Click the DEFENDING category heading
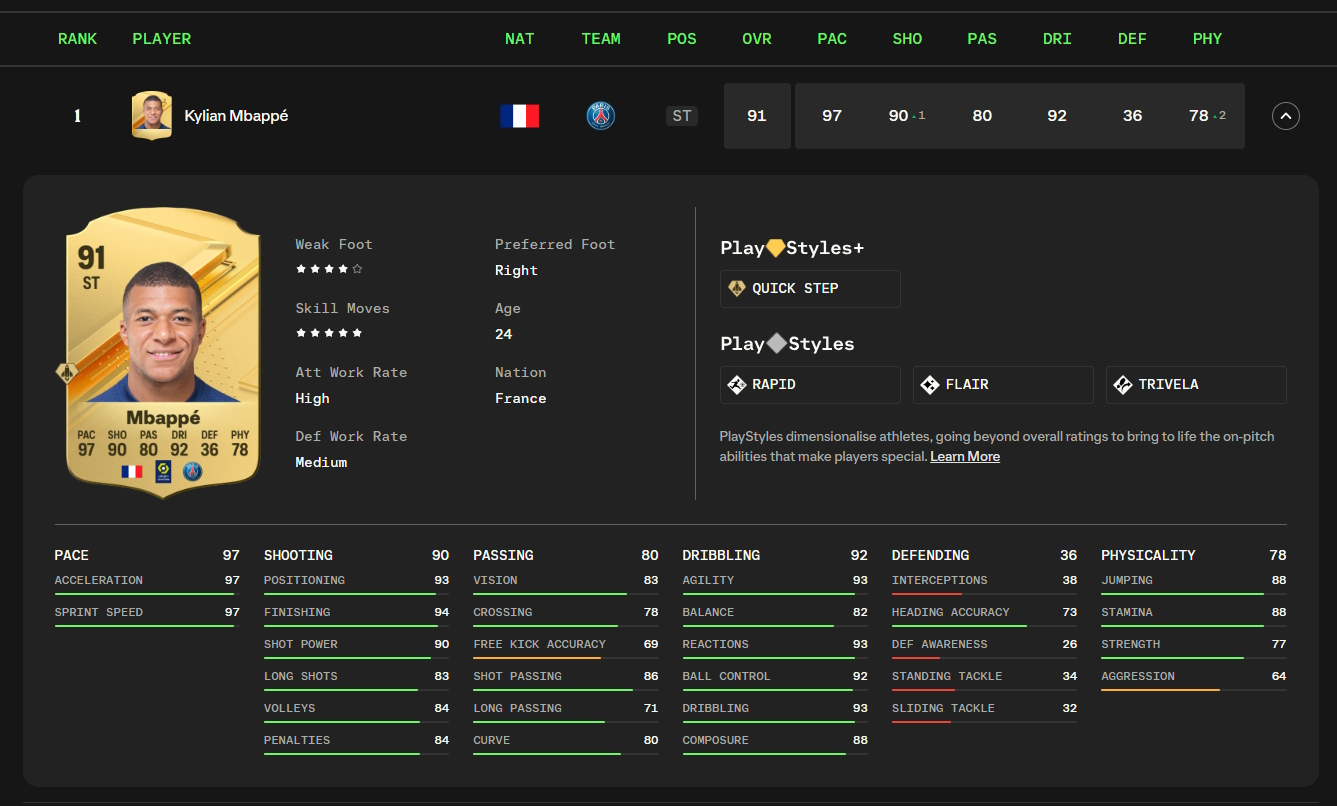 pyautogui.click(x=930, y=555)
